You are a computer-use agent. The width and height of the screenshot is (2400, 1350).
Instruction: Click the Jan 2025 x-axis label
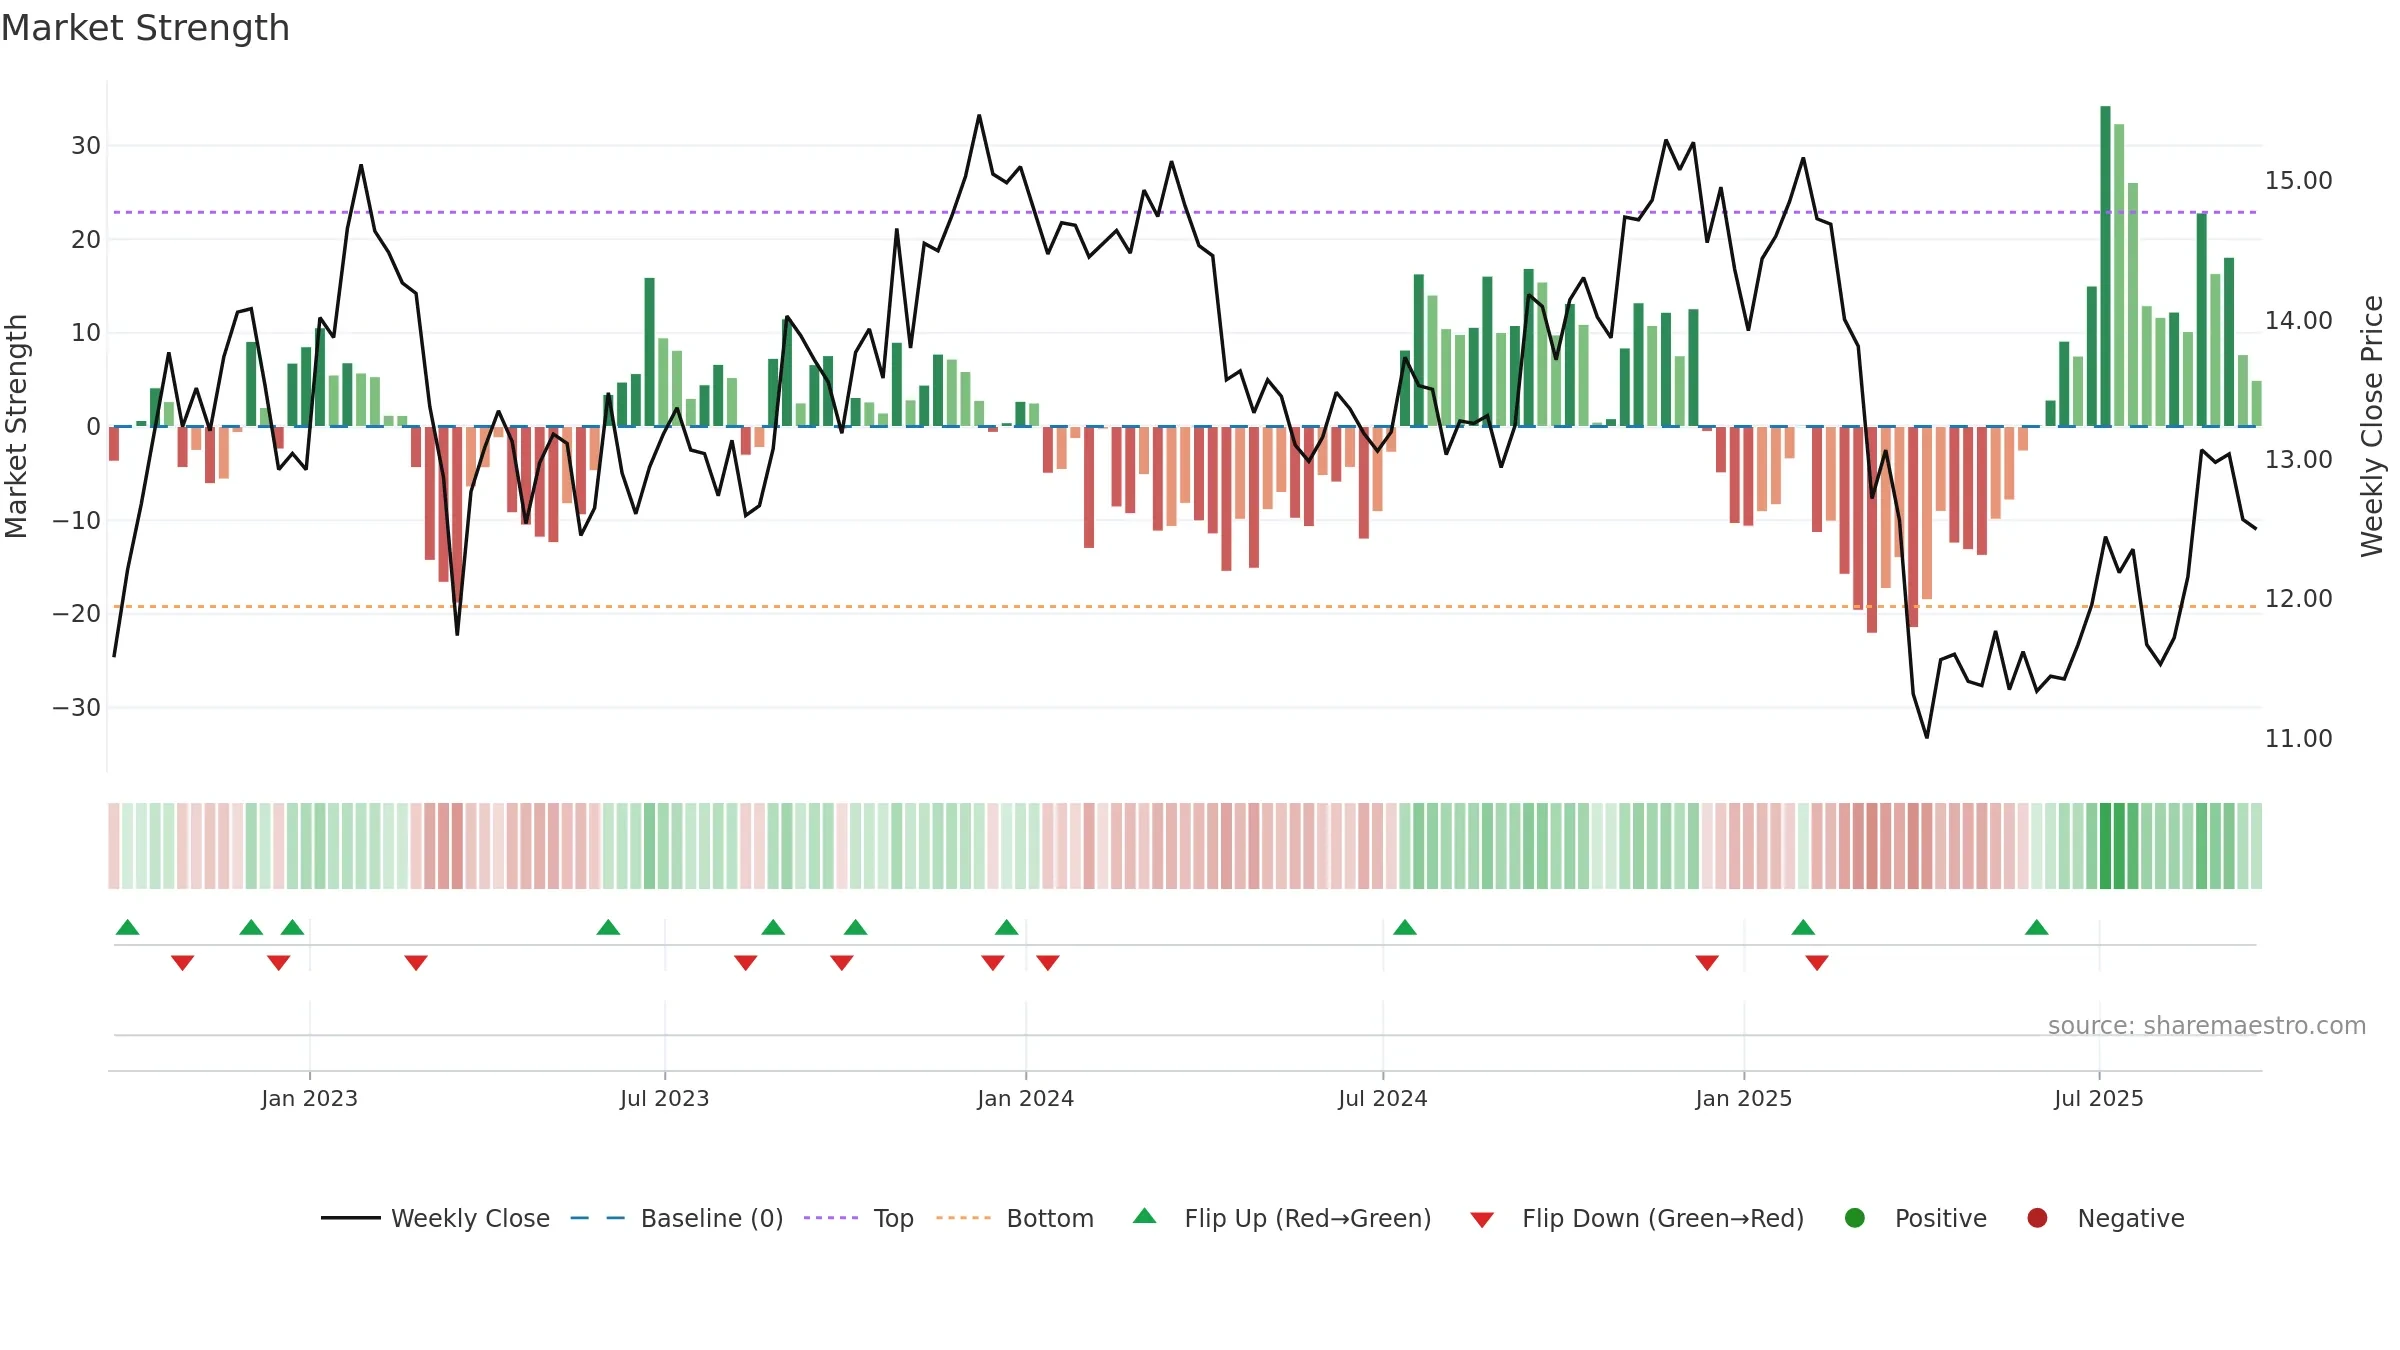[x=1744, y=1098]
